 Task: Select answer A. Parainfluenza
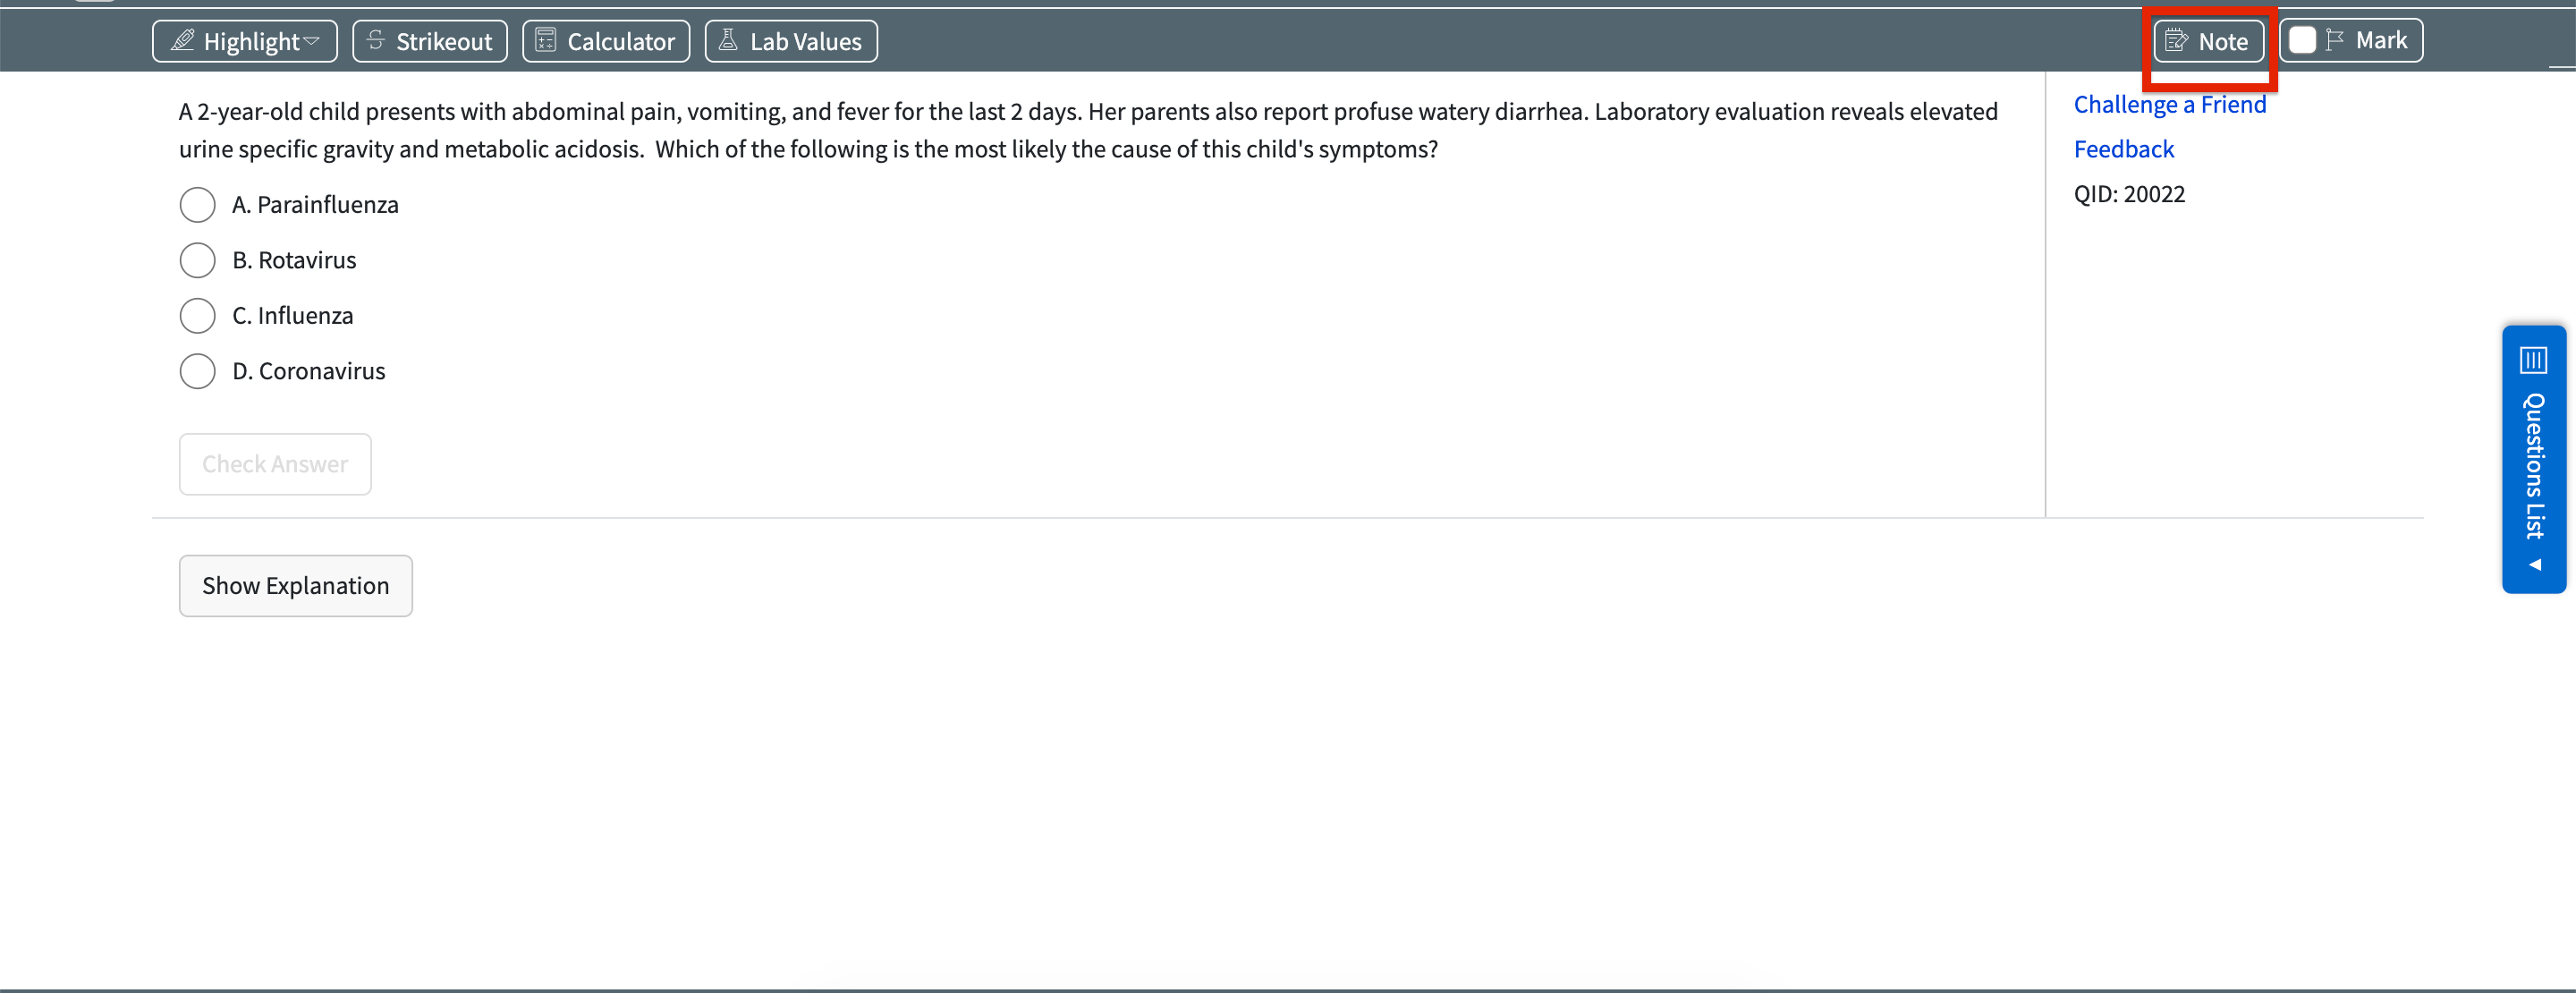tap(198, 205)
